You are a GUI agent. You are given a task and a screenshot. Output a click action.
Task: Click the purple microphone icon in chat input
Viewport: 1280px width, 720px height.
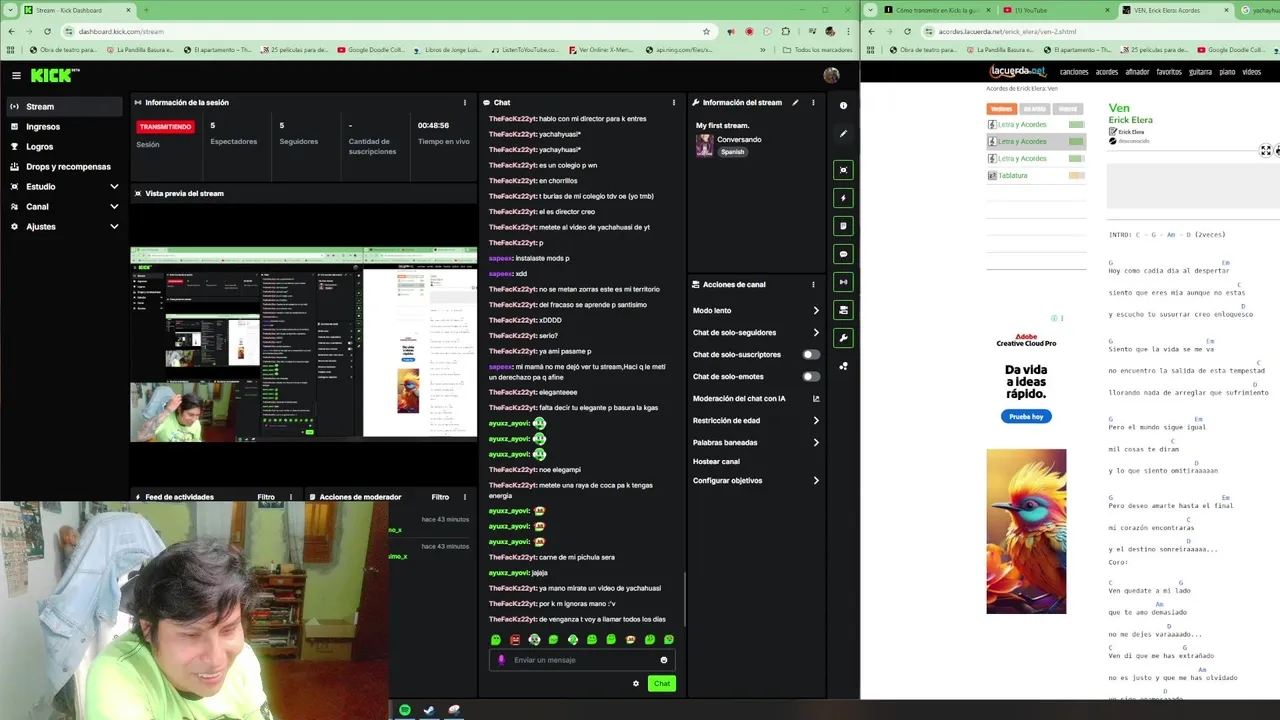[502, 660]
